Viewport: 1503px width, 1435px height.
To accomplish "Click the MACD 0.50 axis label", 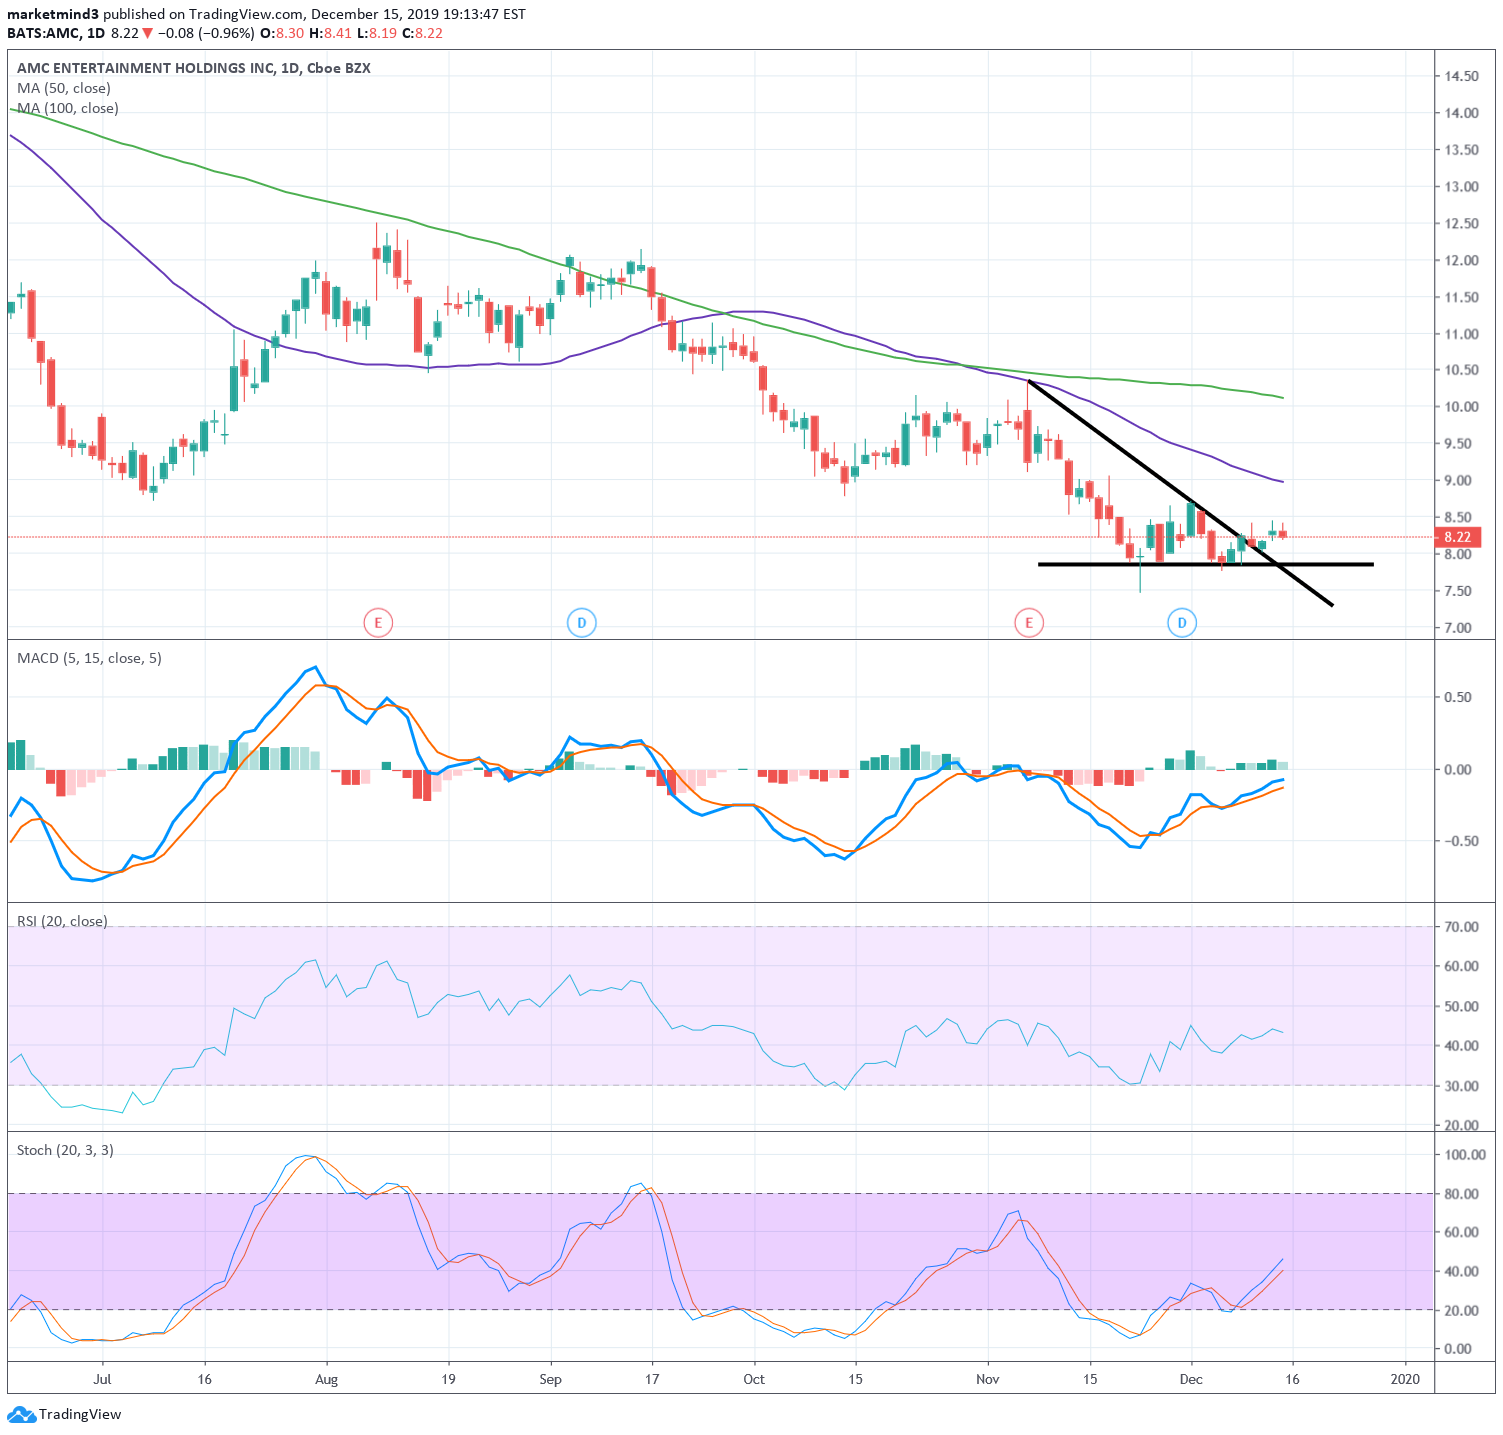I will click(1457, 697).
